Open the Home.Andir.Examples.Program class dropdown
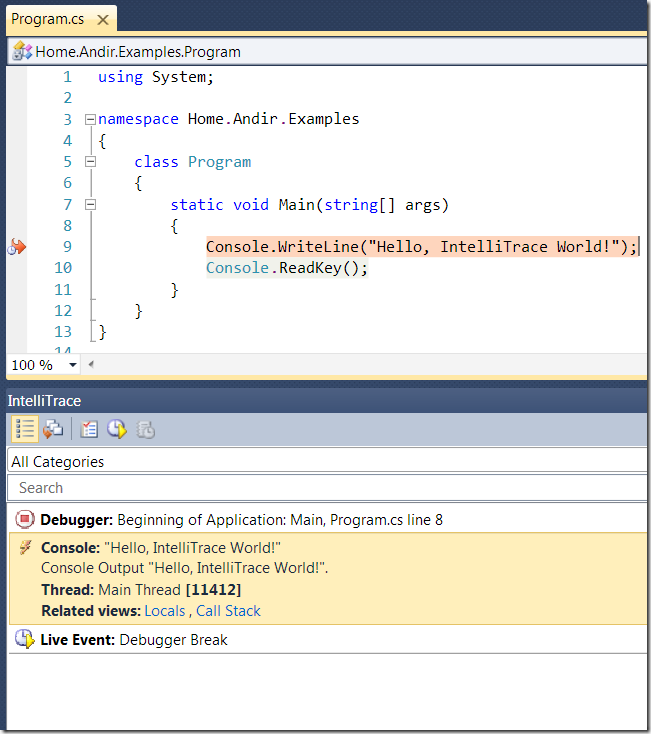The height and width of the screenshot is (734, 651). [328, 51]
